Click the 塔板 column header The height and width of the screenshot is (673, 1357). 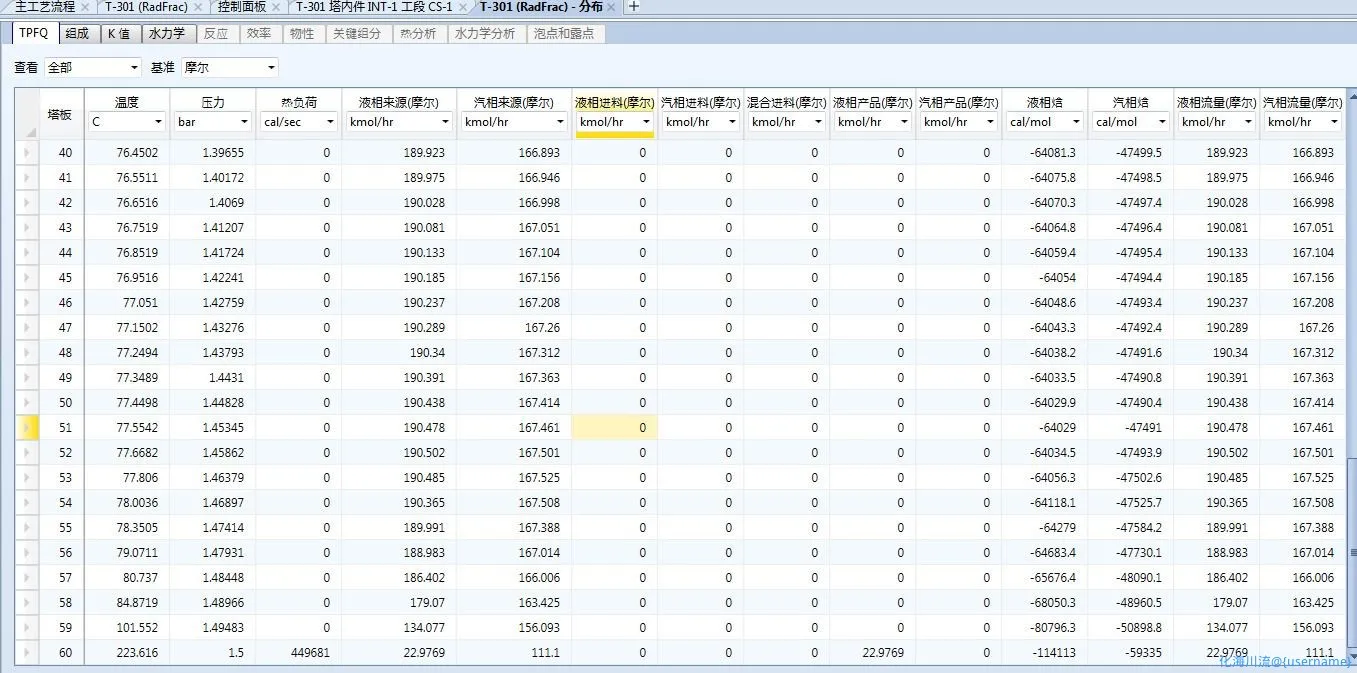(60, 114)
